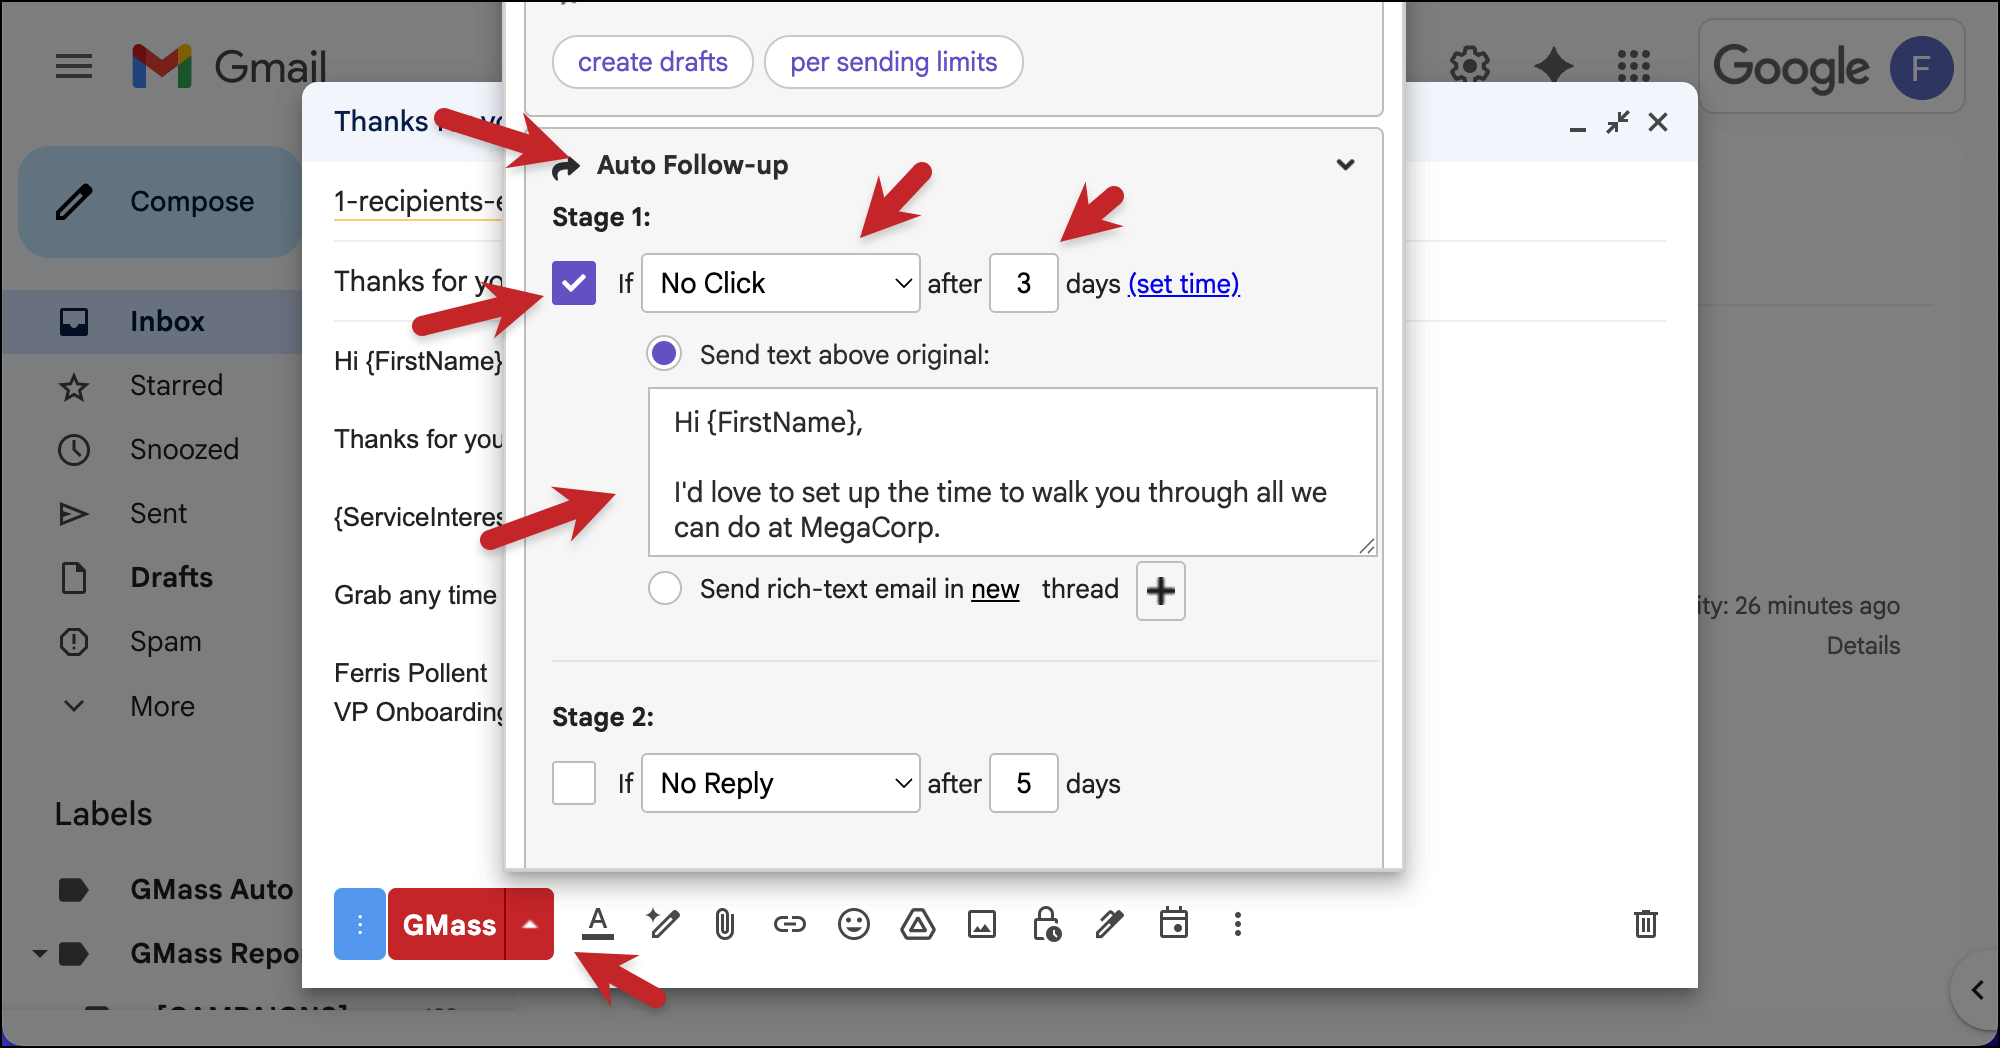This screenshot has height=1048, width=2000.
Task: Open Gmail's hamburger menu
Action: tap(73, 66)
